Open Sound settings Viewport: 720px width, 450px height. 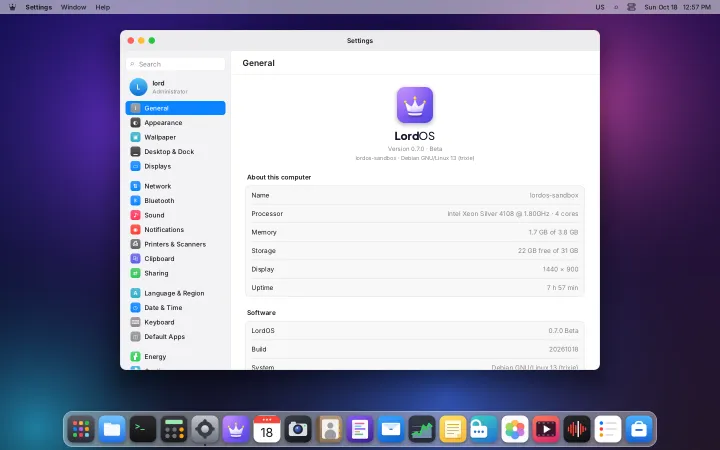click(175, 215)
